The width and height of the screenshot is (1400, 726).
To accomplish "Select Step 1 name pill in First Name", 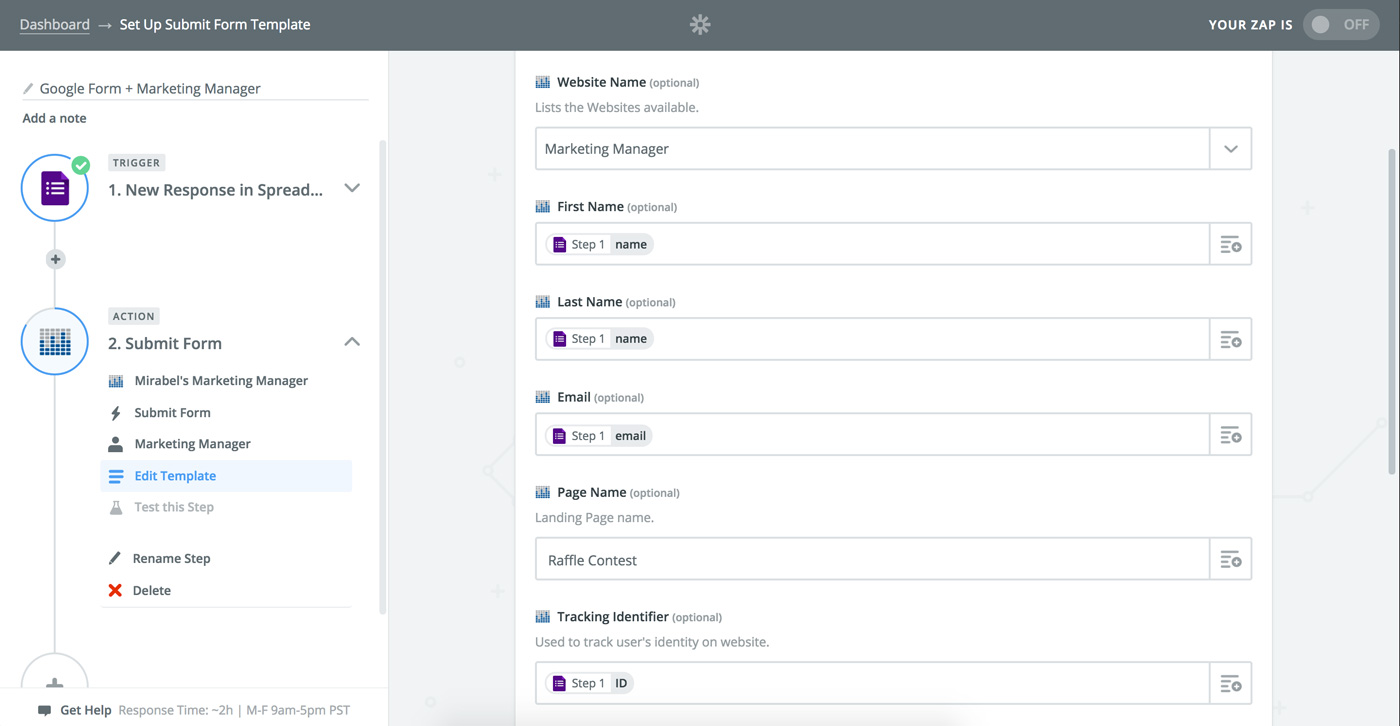I will (600, 244).
